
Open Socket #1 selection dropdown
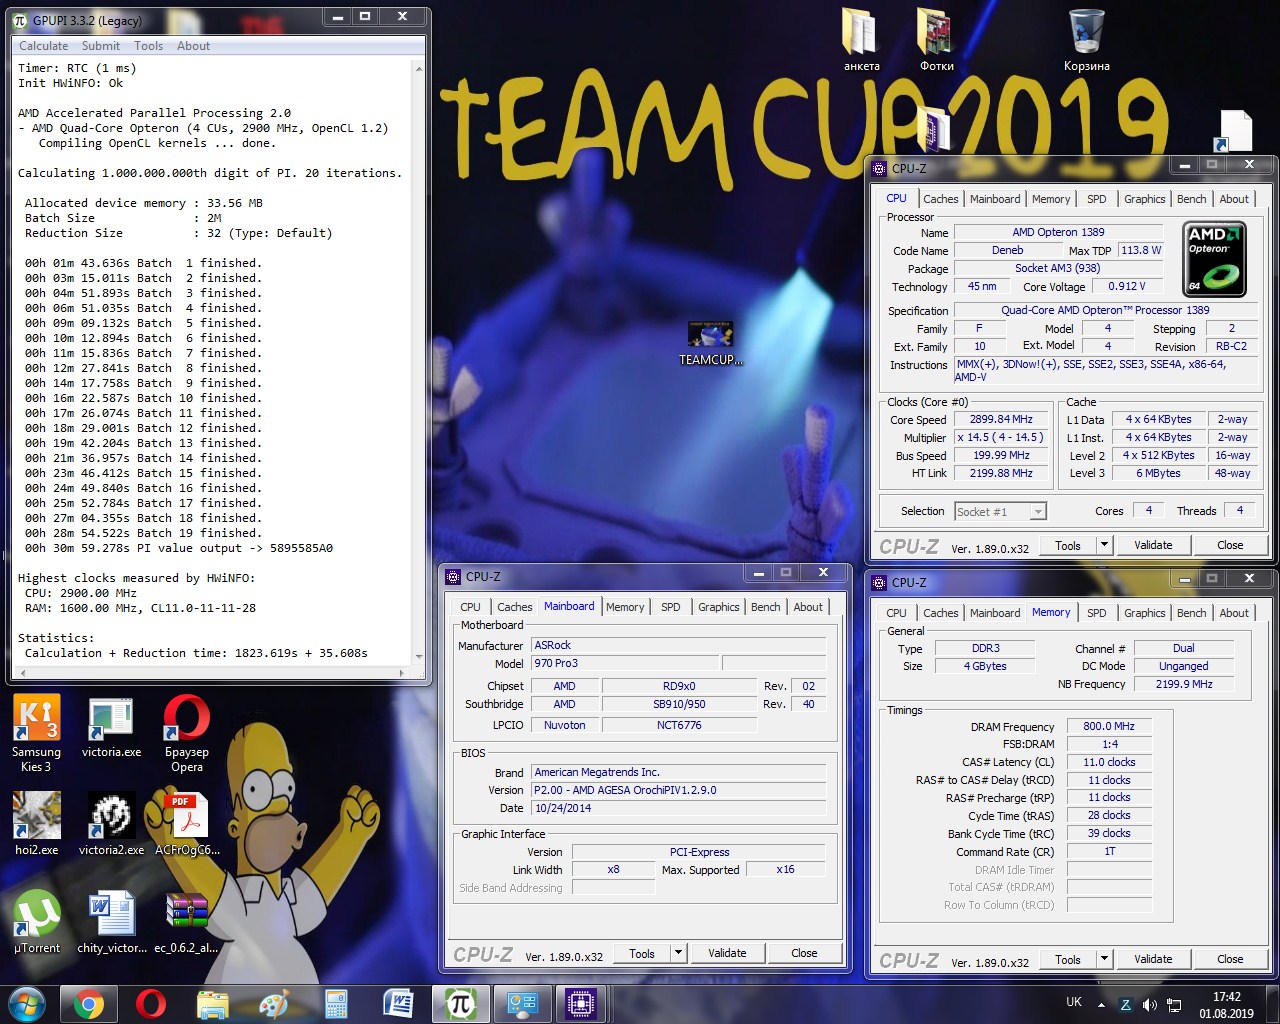coord(1000,511)
